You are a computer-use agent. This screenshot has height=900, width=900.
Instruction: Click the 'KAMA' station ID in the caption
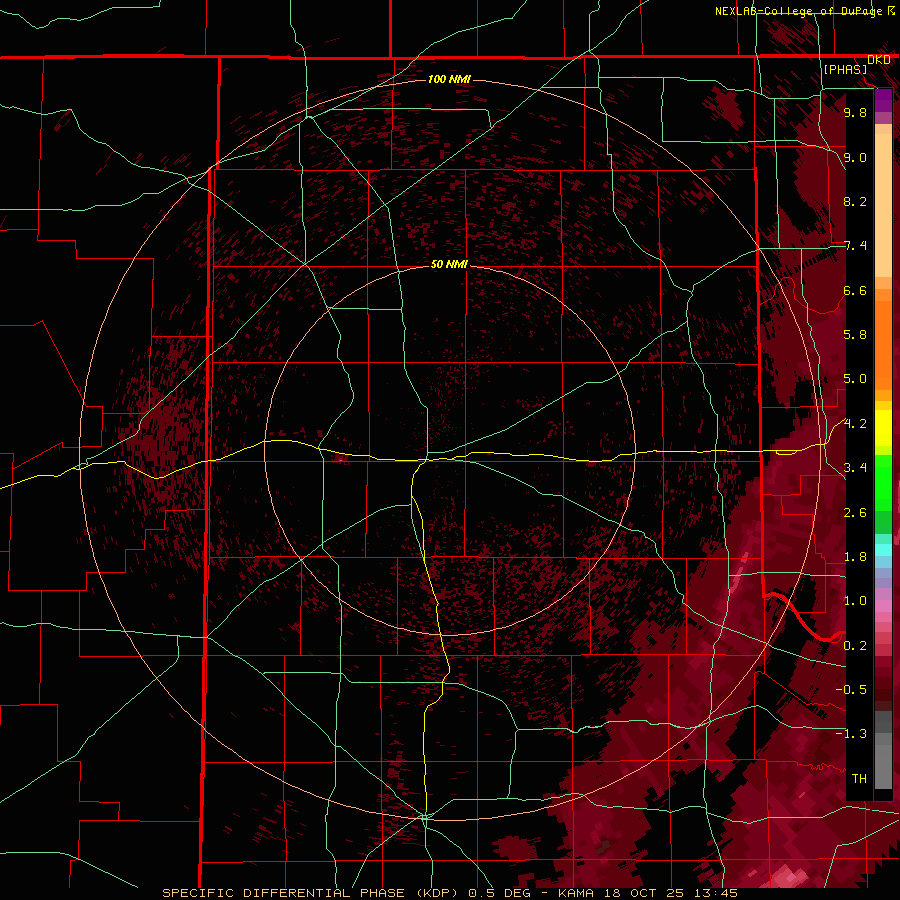point(576,893)
